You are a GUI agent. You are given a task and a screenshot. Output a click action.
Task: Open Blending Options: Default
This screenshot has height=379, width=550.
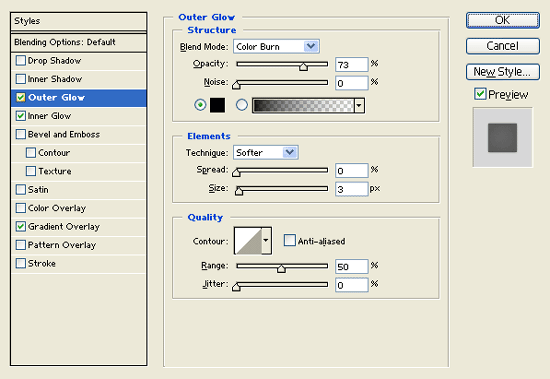coord(79,42)
